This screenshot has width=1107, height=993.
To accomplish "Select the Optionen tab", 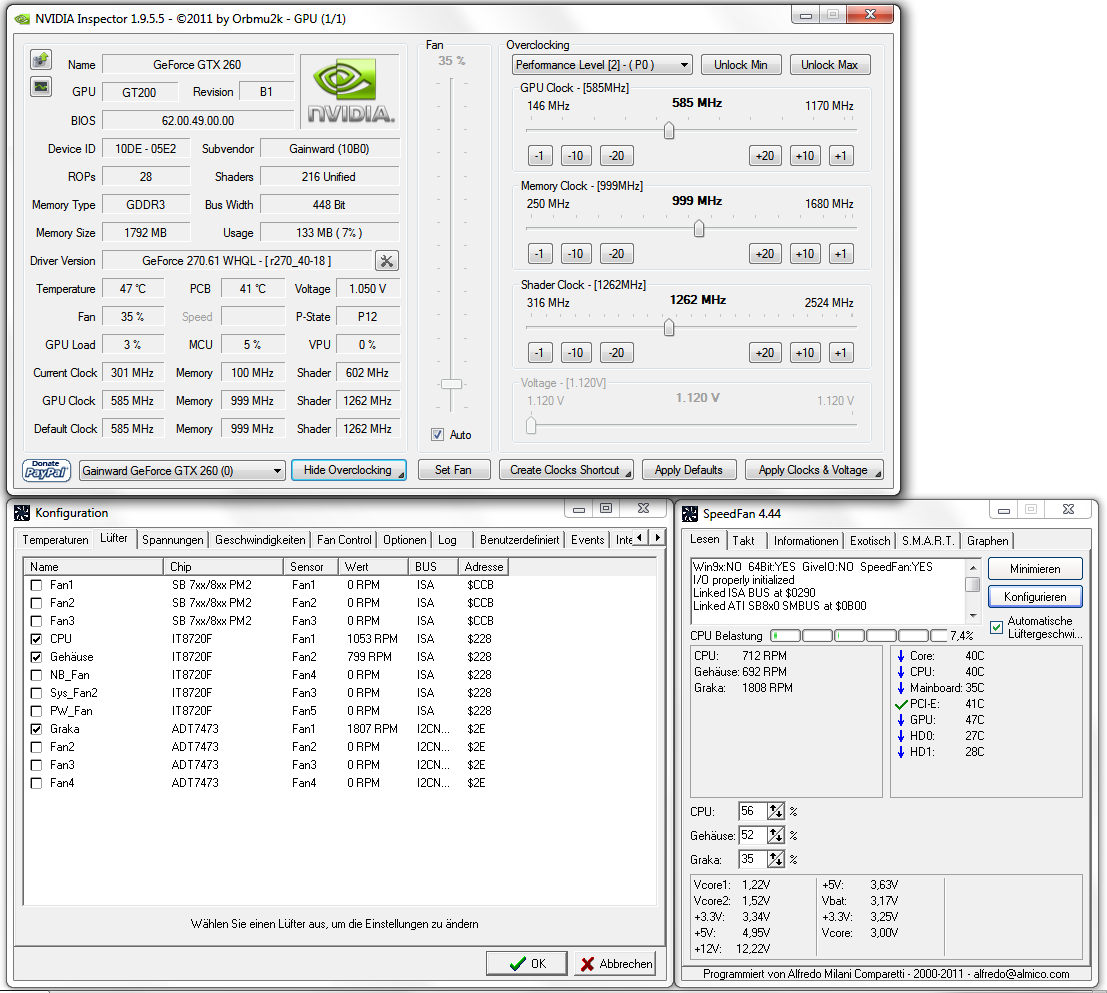I will pos(405,540).
